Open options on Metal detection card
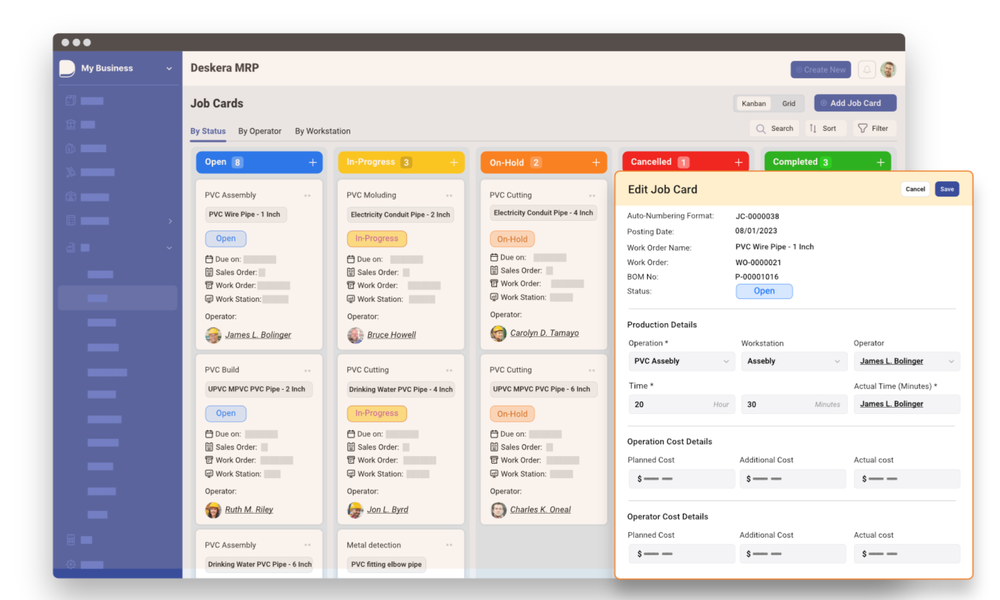 tap(449, 545)
